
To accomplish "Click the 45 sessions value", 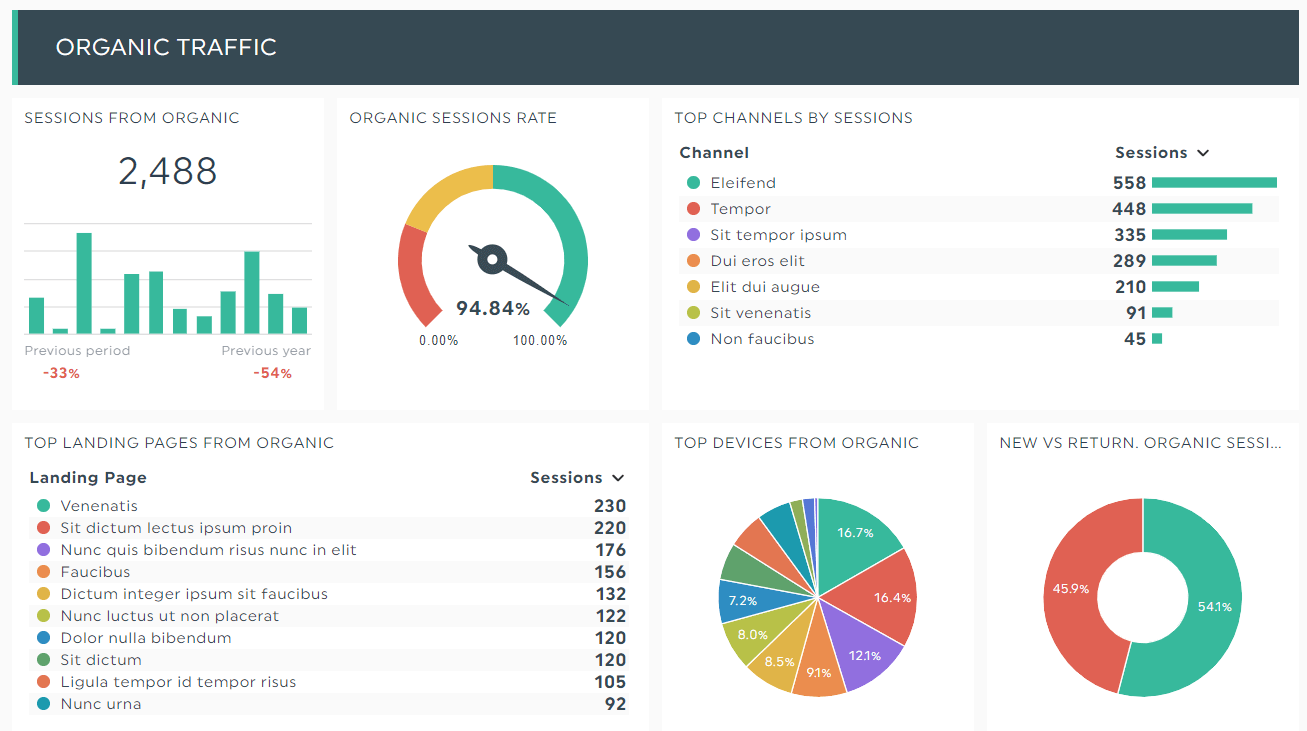I will click(x=1135, y=339).
